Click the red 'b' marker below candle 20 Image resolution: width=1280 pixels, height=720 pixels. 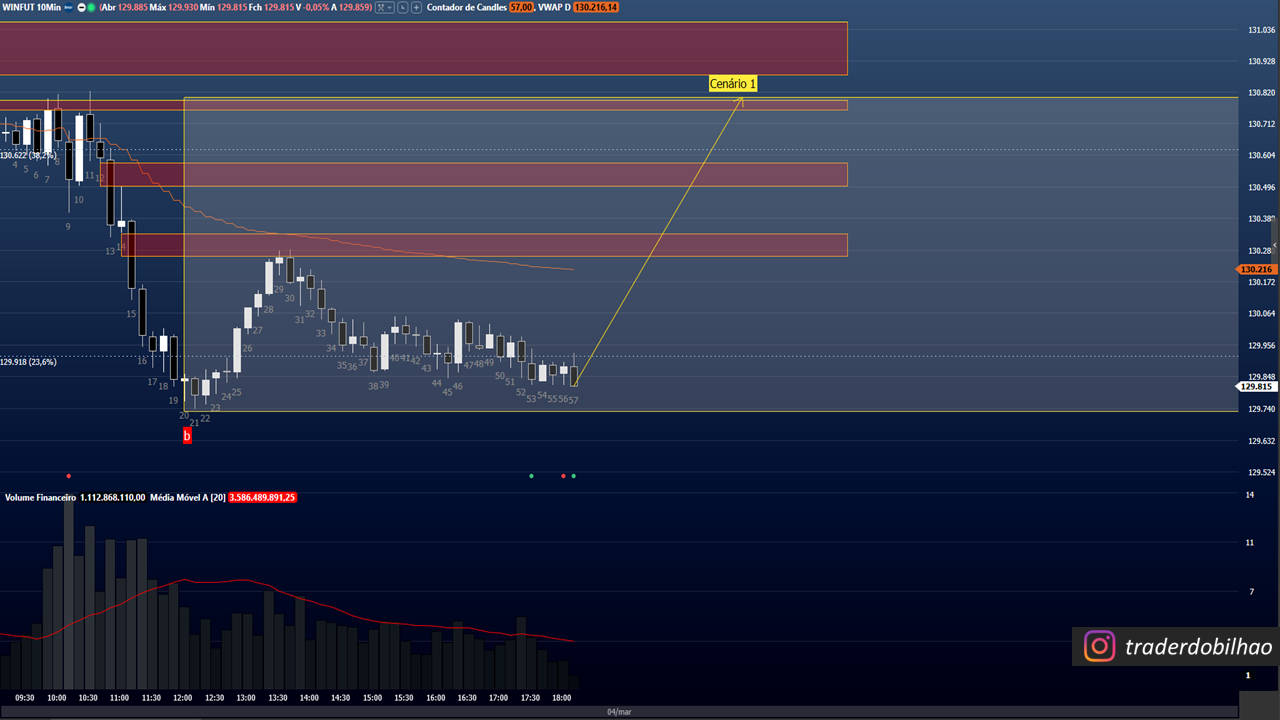[x=186, y=436]
